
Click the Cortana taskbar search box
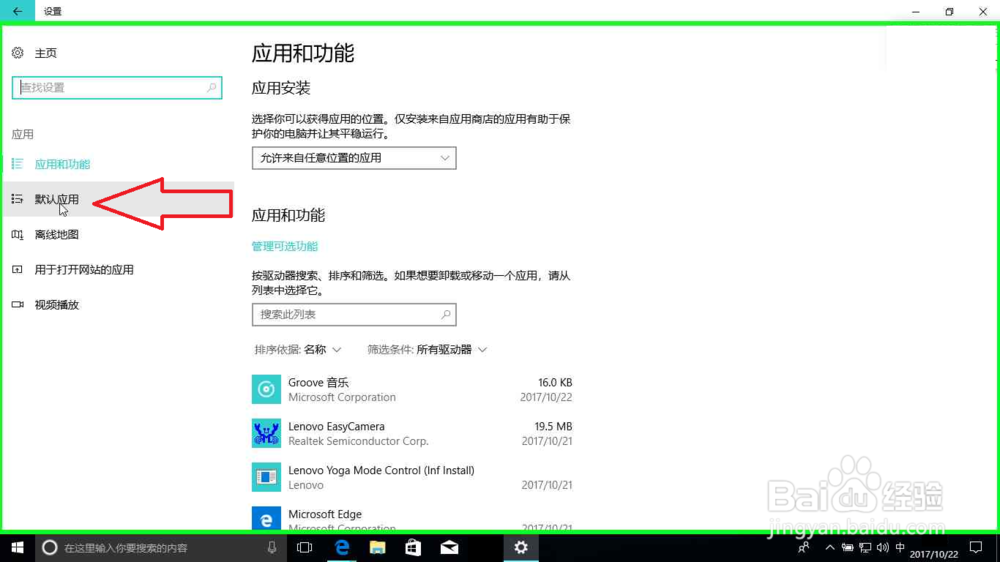pos(159,547)
